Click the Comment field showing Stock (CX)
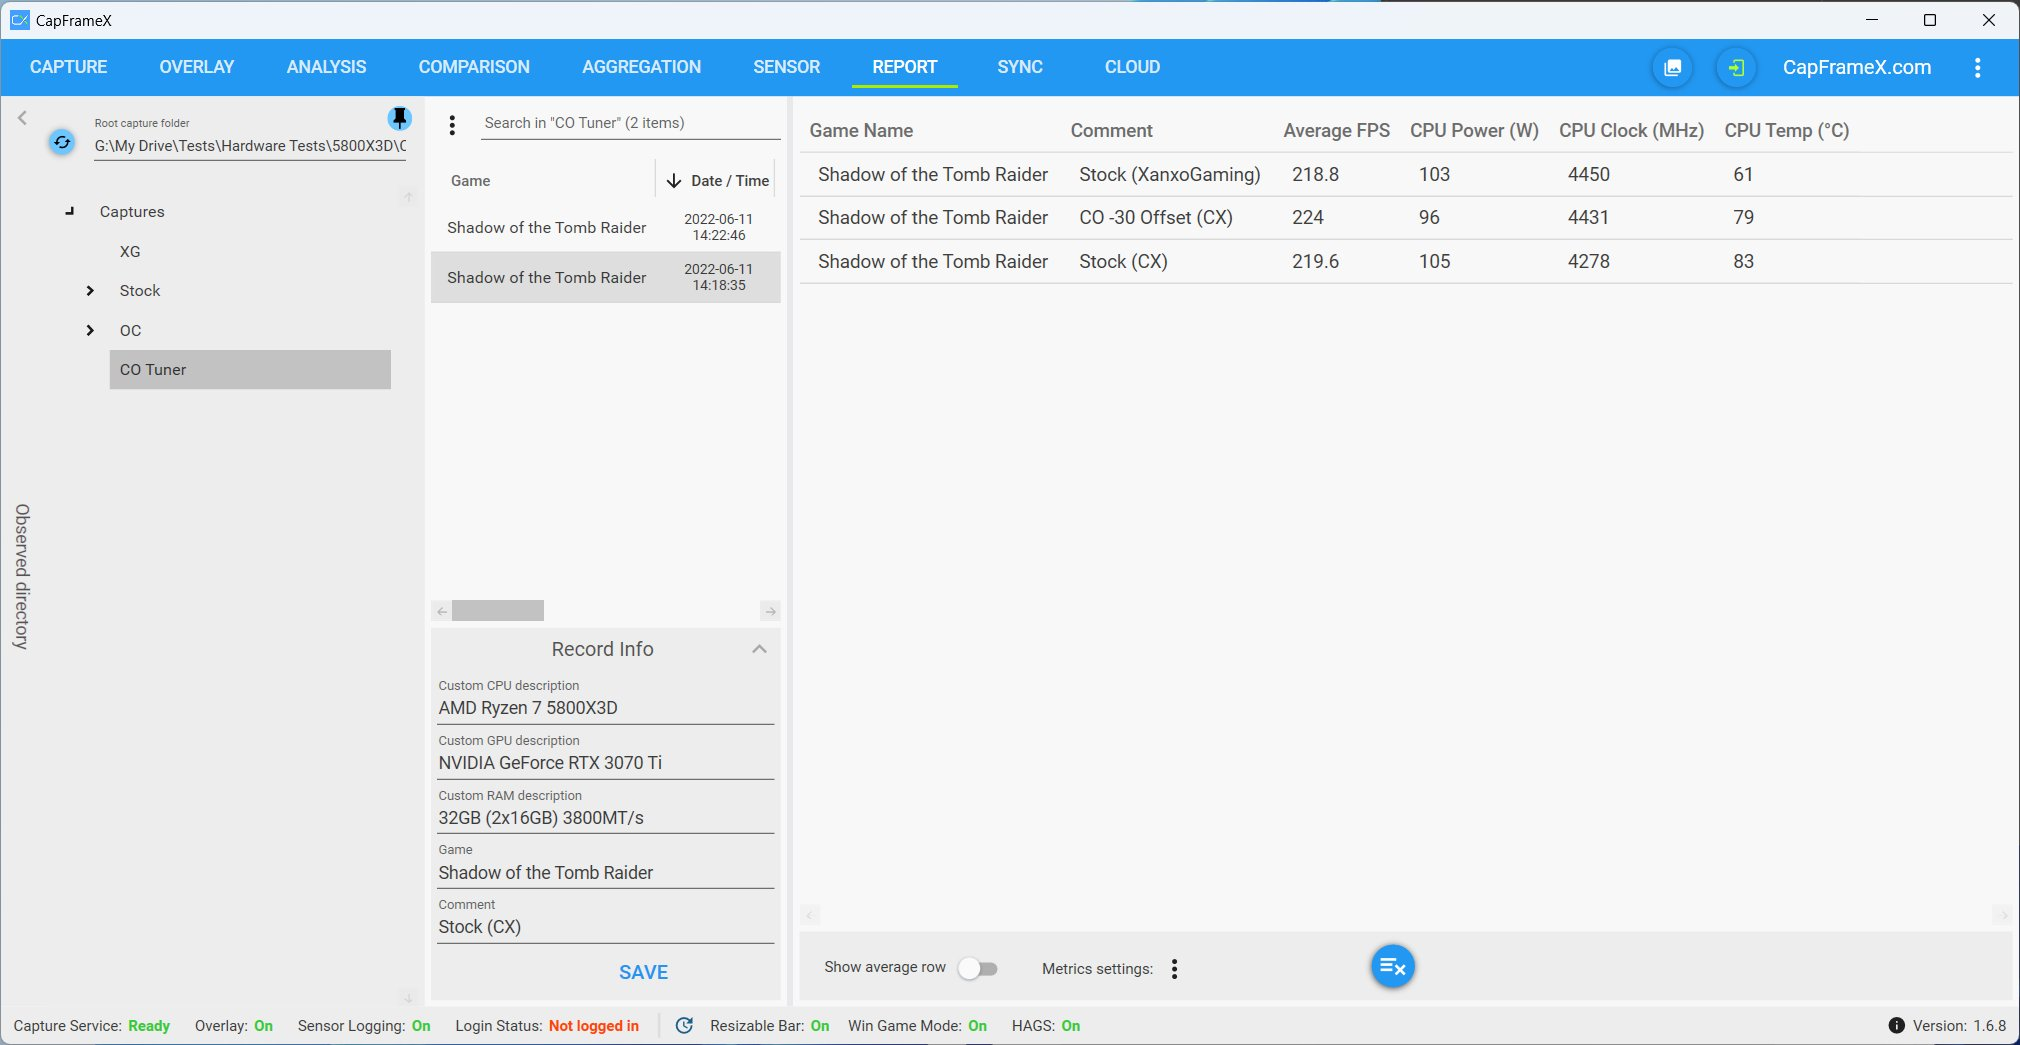Viewport: 2020px width, 1045px height. 606,927
